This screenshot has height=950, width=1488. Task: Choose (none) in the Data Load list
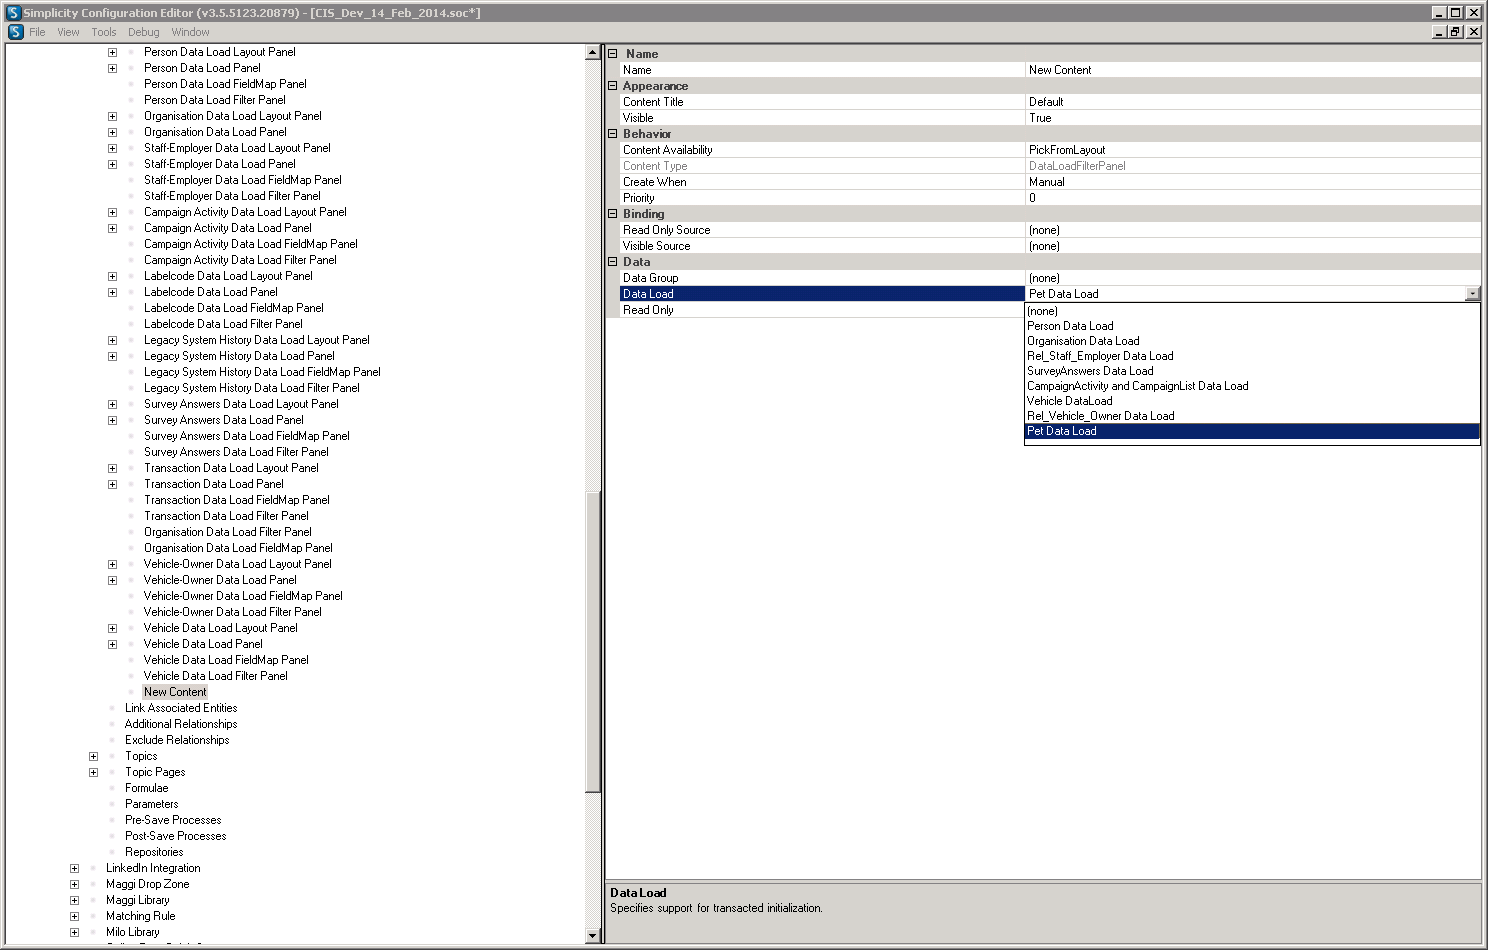point(1252,311)
